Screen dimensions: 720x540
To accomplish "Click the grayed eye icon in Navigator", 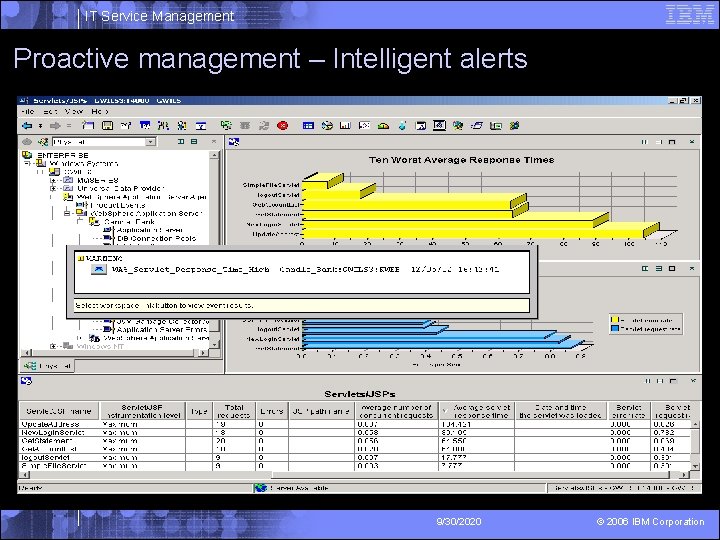I will click(27, 142).
